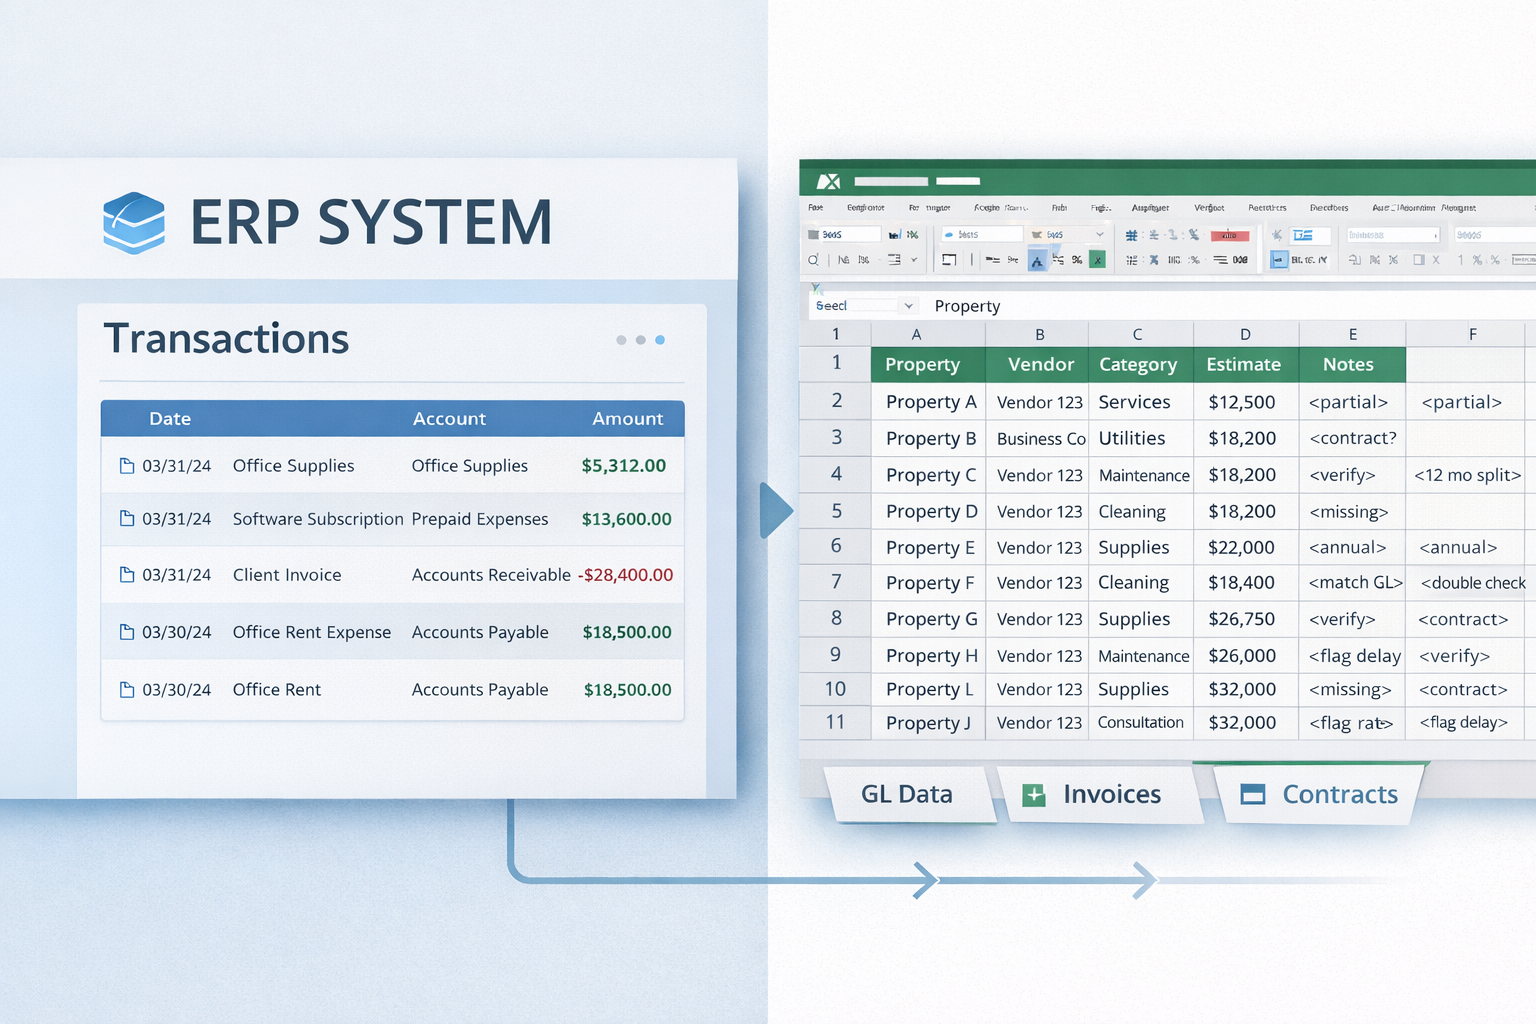Viewport: 1536px width, 1024px height.
Task: Switch to the GL Data sheet tab
Action: coord(907,794)
